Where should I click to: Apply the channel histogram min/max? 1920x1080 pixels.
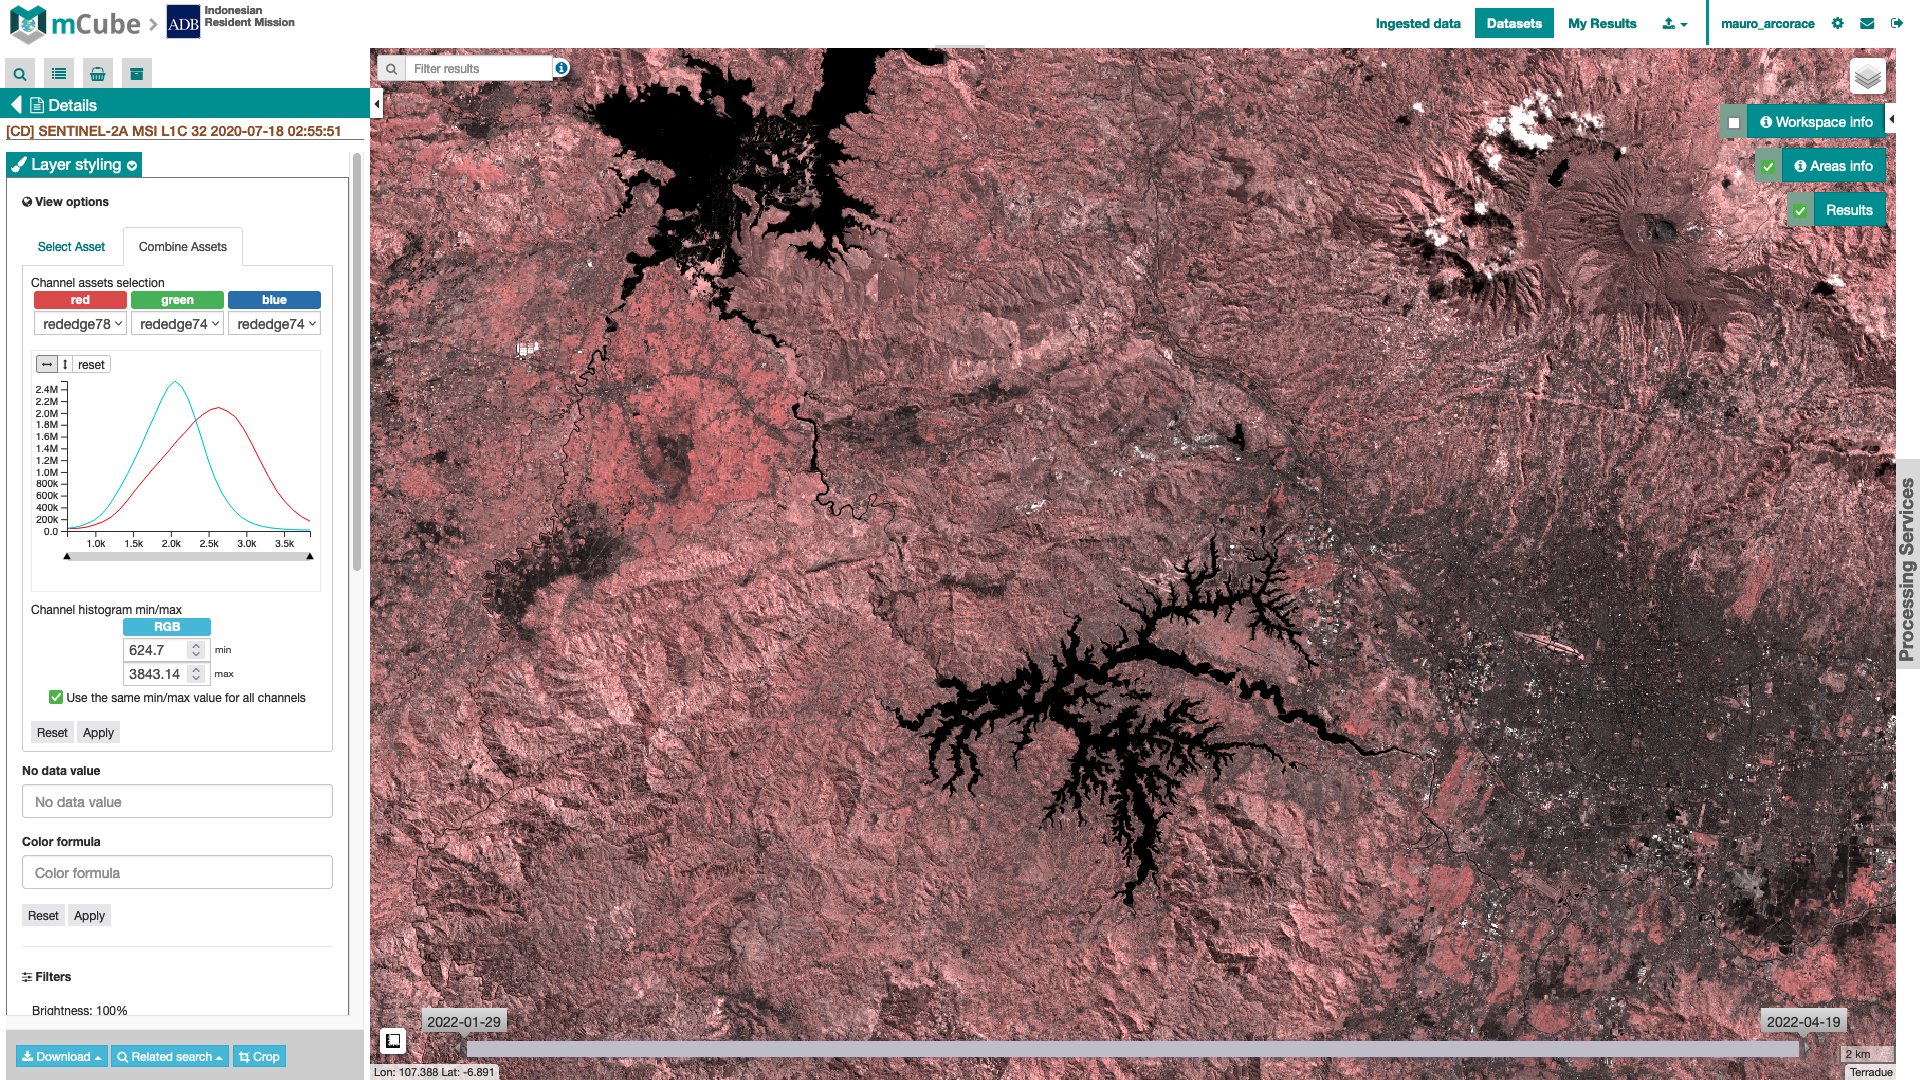pos(98,733)
